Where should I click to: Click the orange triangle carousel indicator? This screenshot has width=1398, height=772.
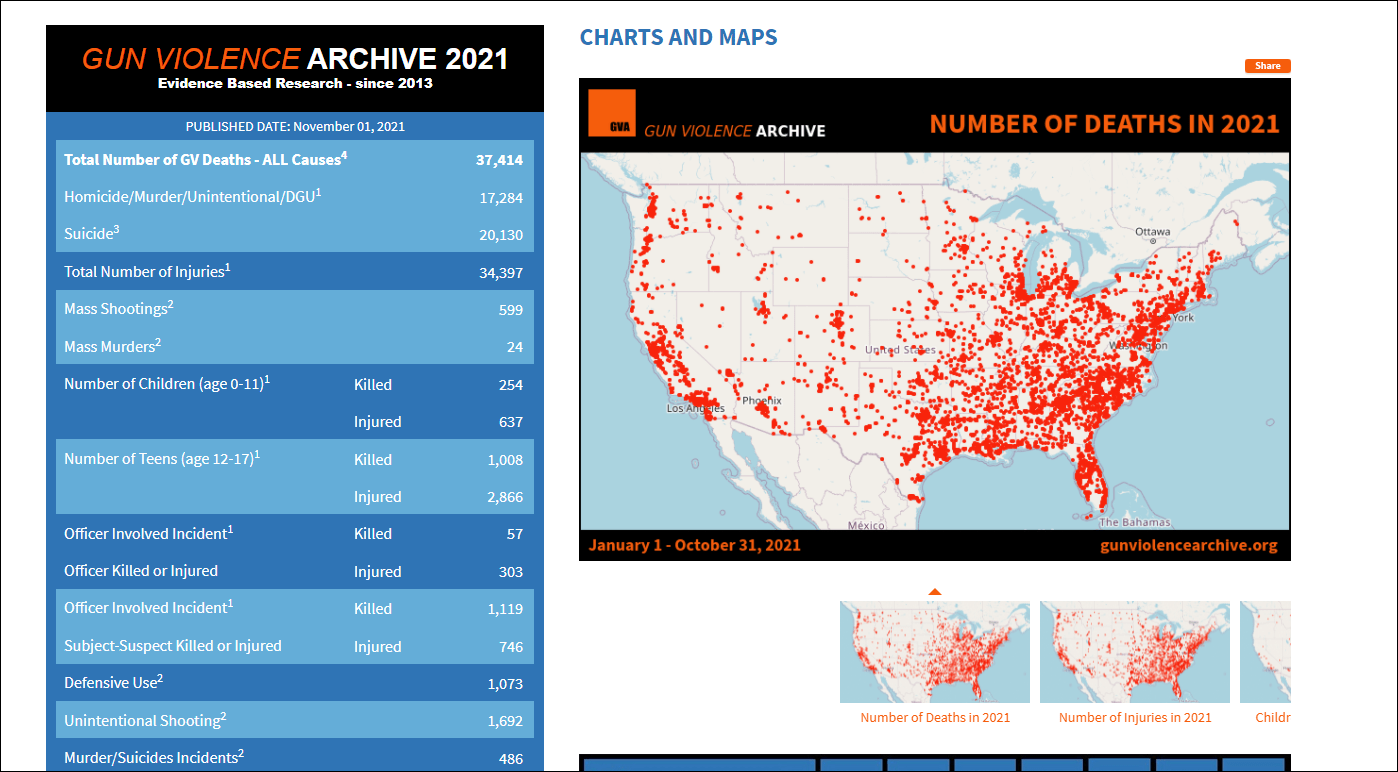[934, 592]
